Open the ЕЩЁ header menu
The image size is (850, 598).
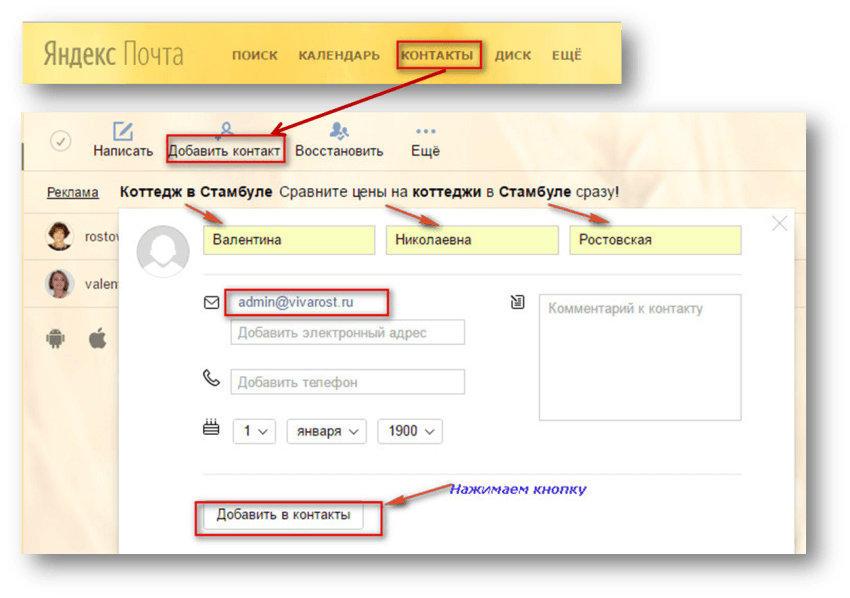pyautogui.click(x=566, y=55)
